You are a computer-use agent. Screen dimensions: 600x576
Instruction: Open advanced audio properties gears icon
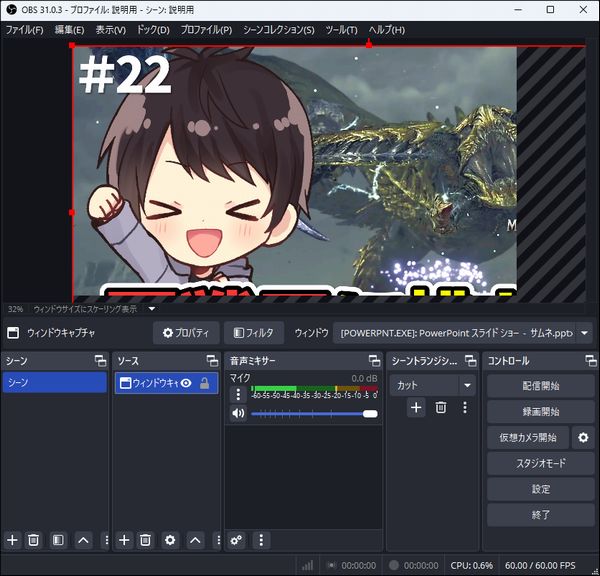click(x=236, y=540)
